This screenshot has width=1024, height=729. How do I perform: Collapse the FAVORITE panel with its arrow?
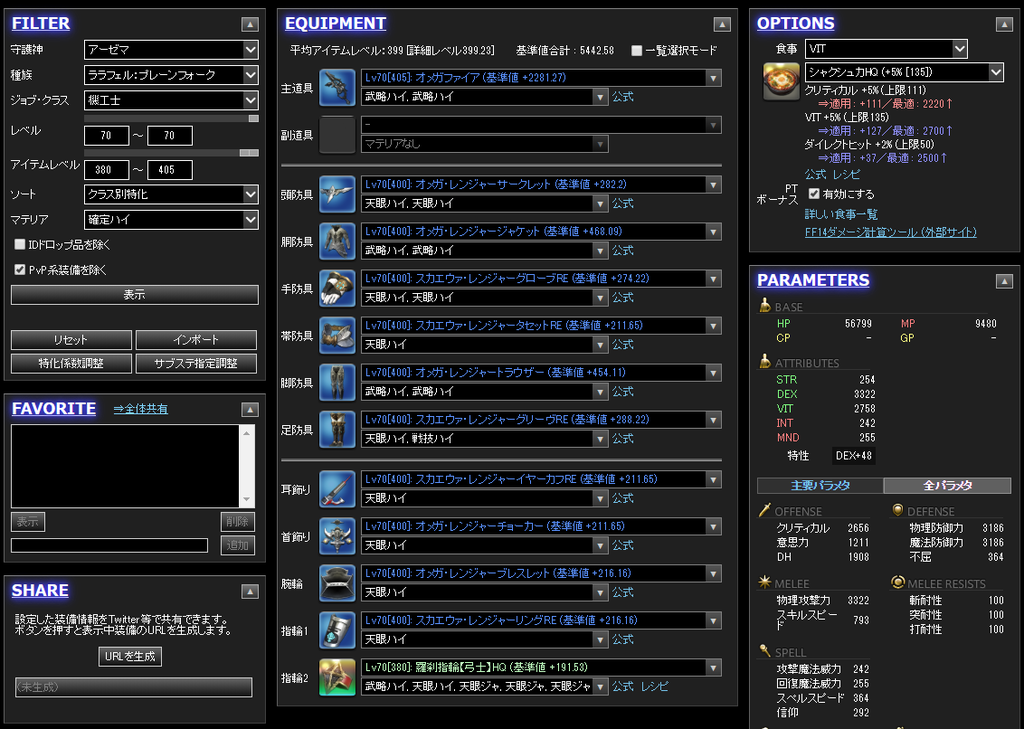(x=249, y=410)
